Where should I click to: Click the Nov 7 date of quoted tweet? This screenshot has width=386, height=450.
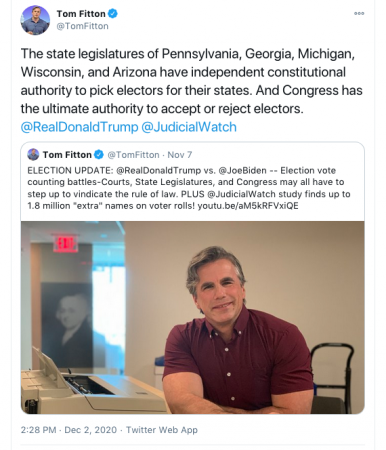180,155
